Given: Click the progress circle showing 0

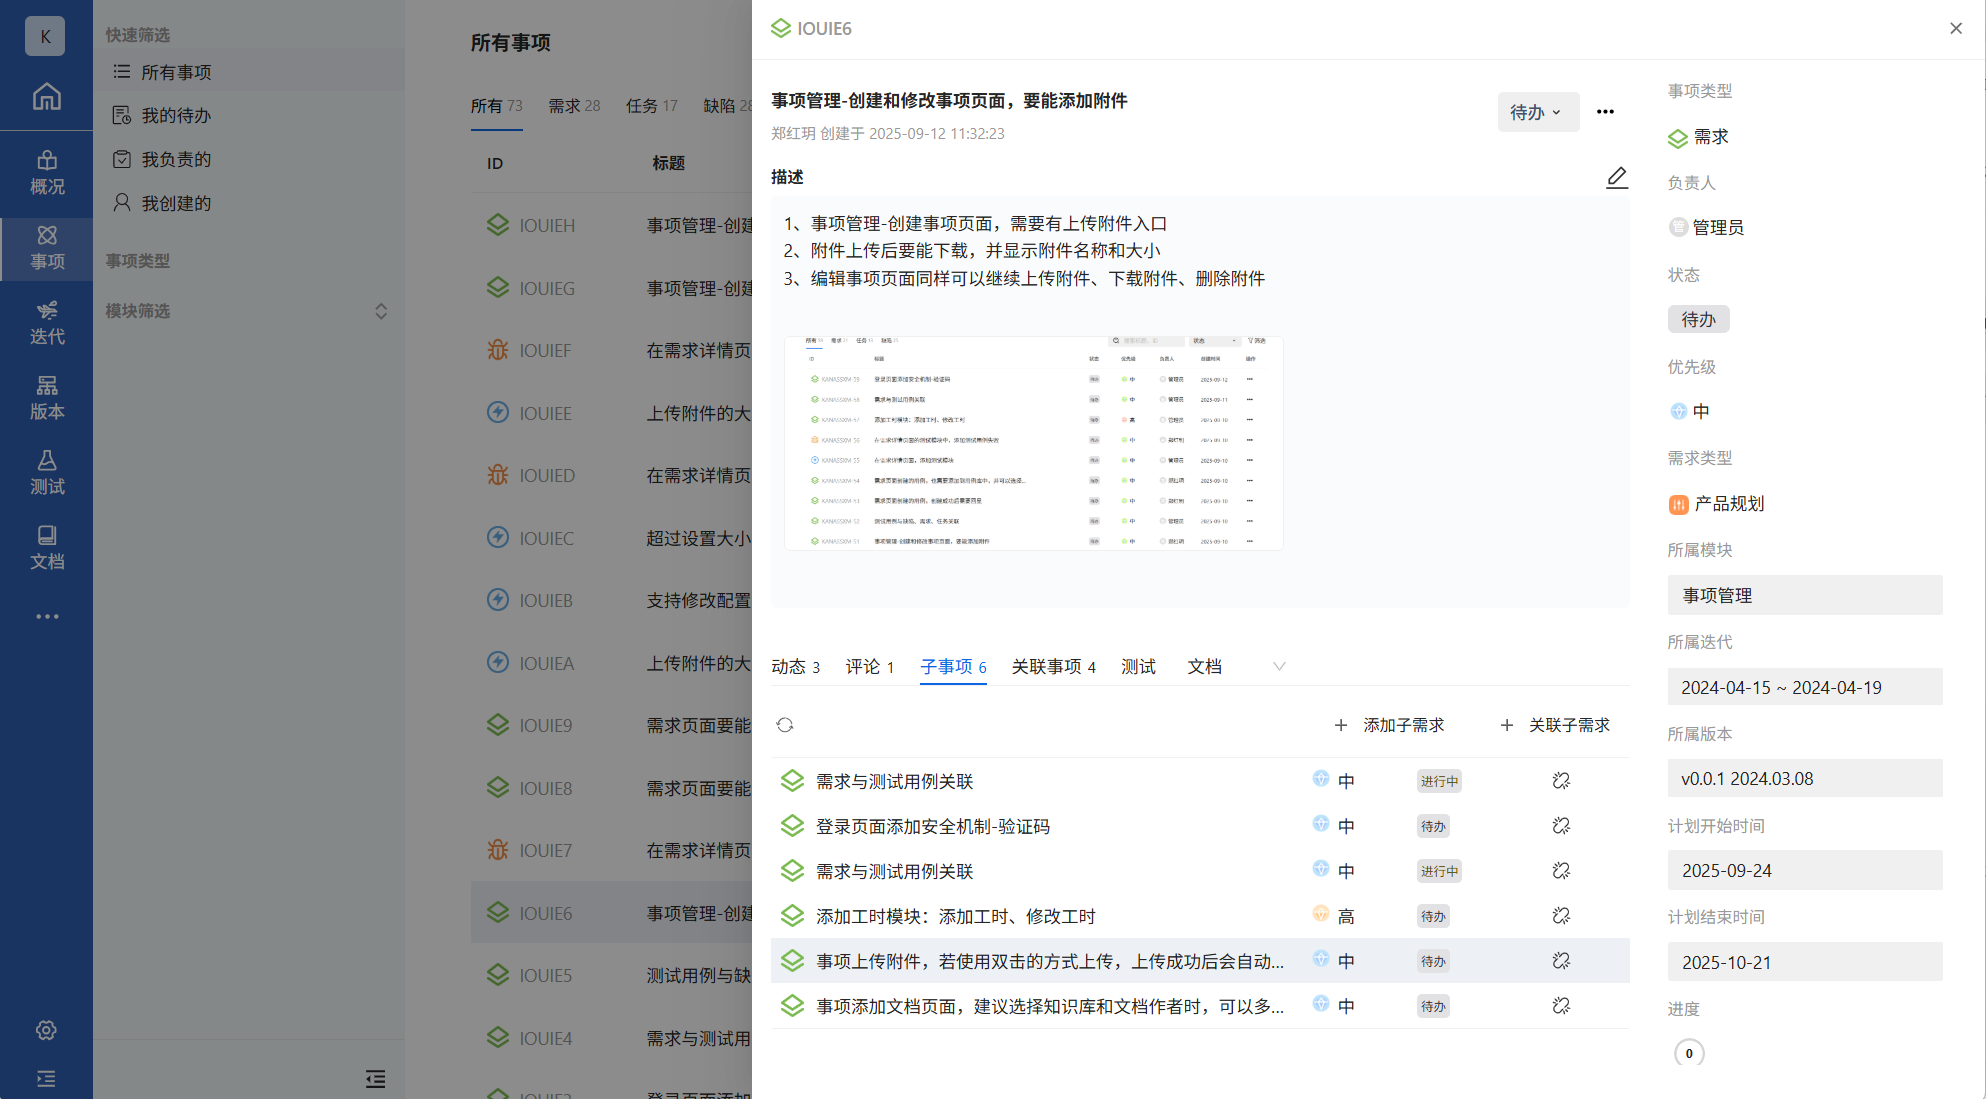Looking at the screenshot, I should coord(1689,1053).
